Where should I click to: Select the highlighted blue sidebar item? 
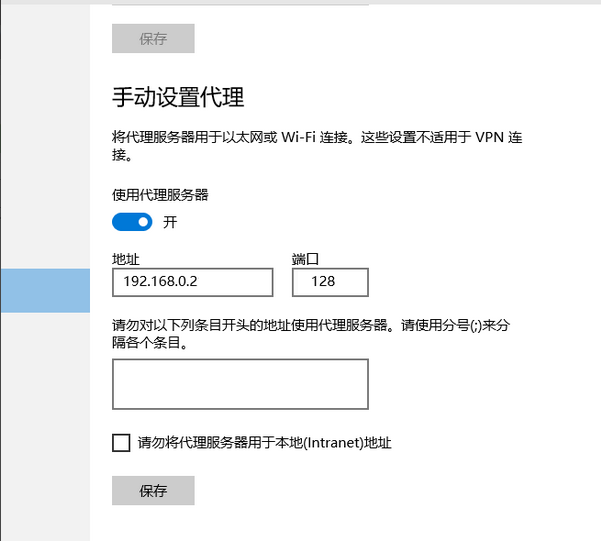click(45, 290)
